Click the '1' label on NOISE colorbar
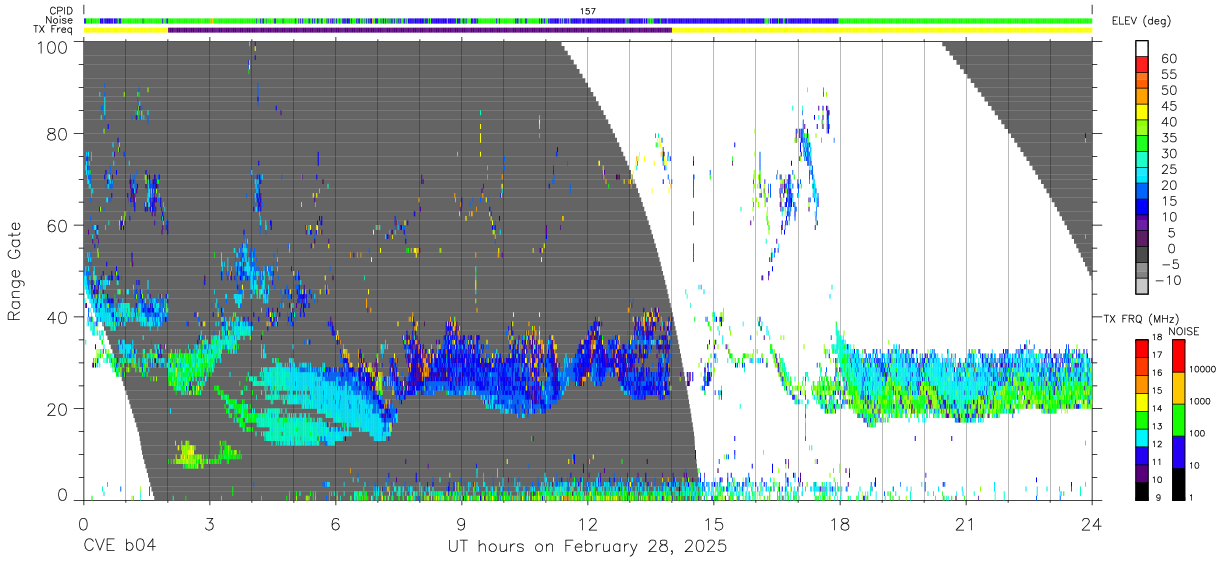The height and width of the screenshot is (567, 1228). [1191, 497]
